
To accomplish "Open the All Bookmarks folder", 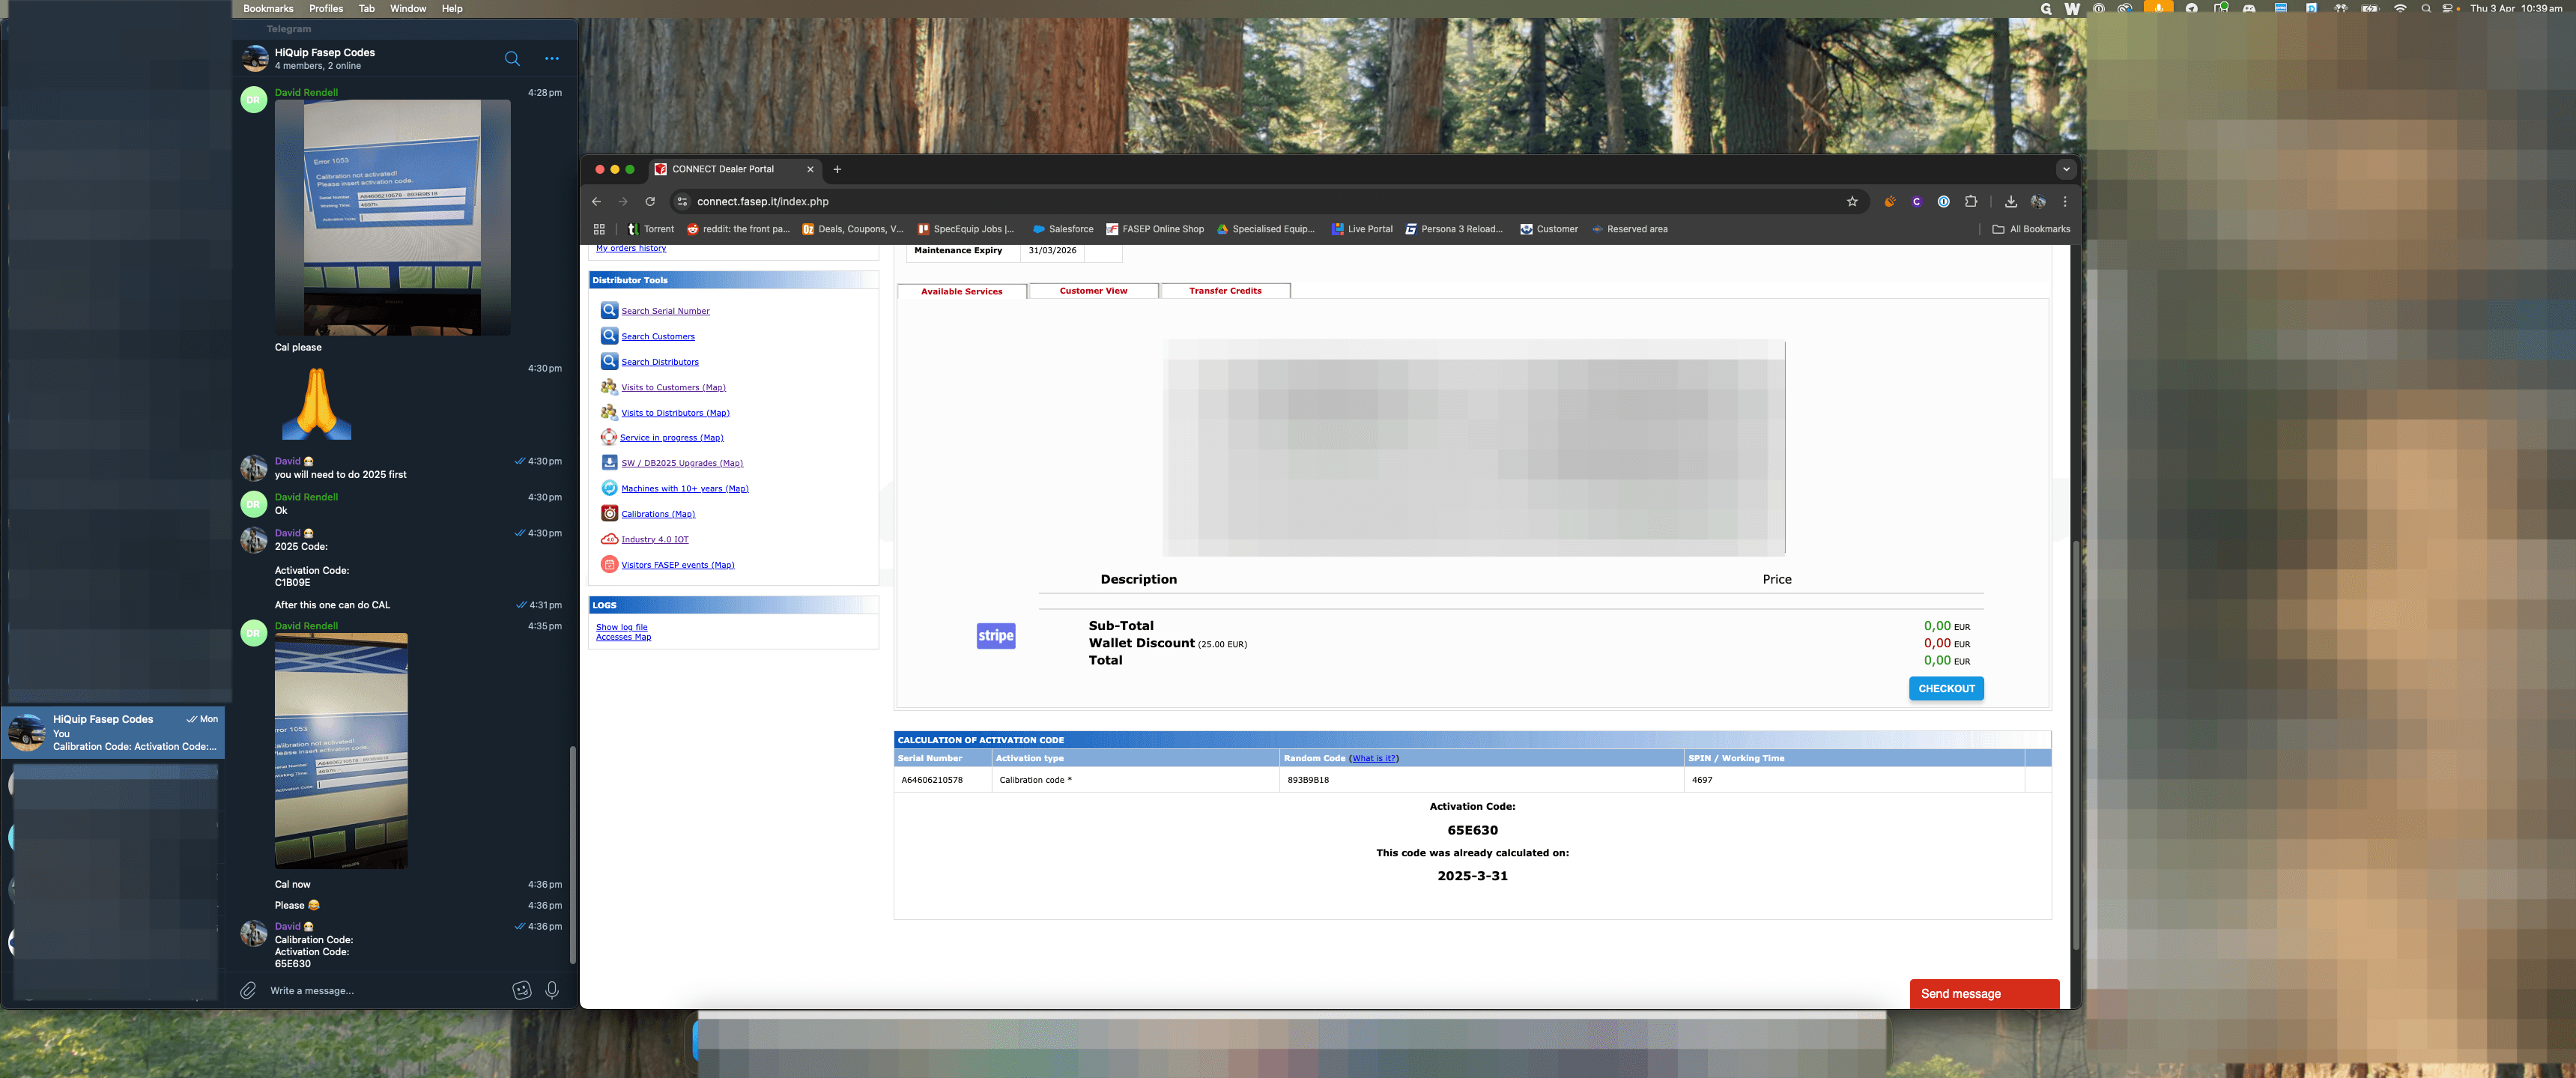I will (2031, 229).
